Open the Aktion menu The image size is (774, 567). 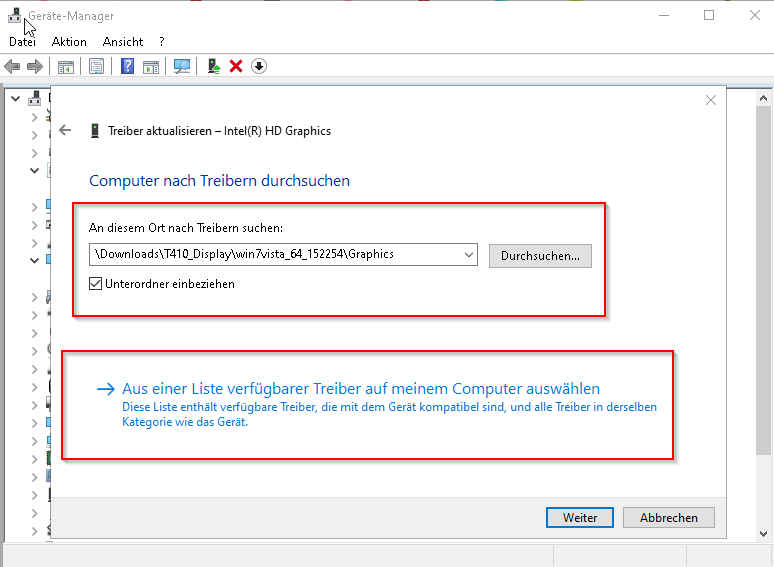pos(69,42)
